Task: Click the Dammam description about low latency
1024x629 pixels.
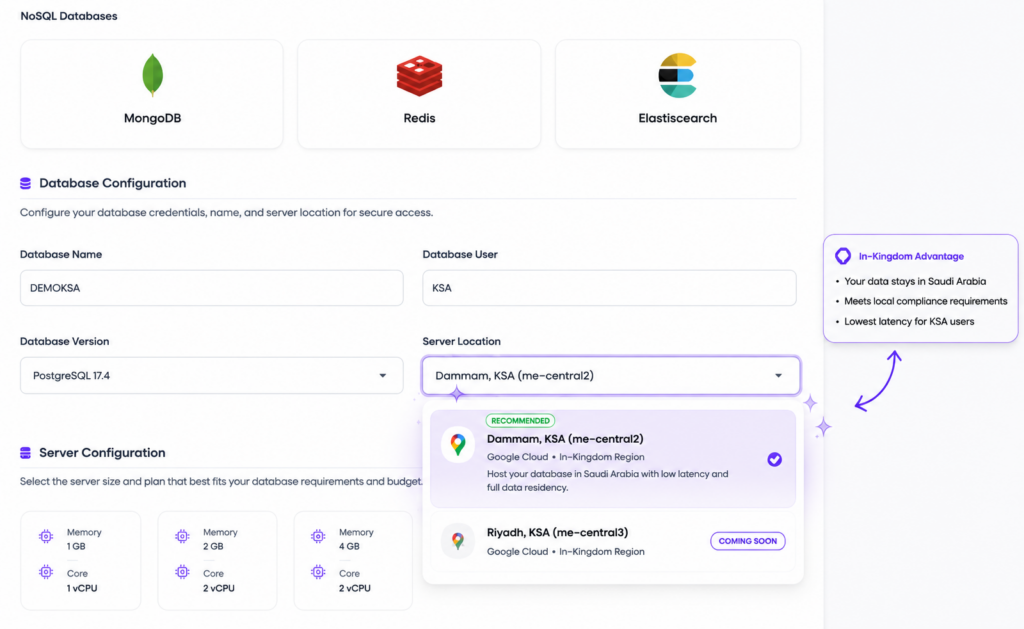Action: (x=607, y=481)
